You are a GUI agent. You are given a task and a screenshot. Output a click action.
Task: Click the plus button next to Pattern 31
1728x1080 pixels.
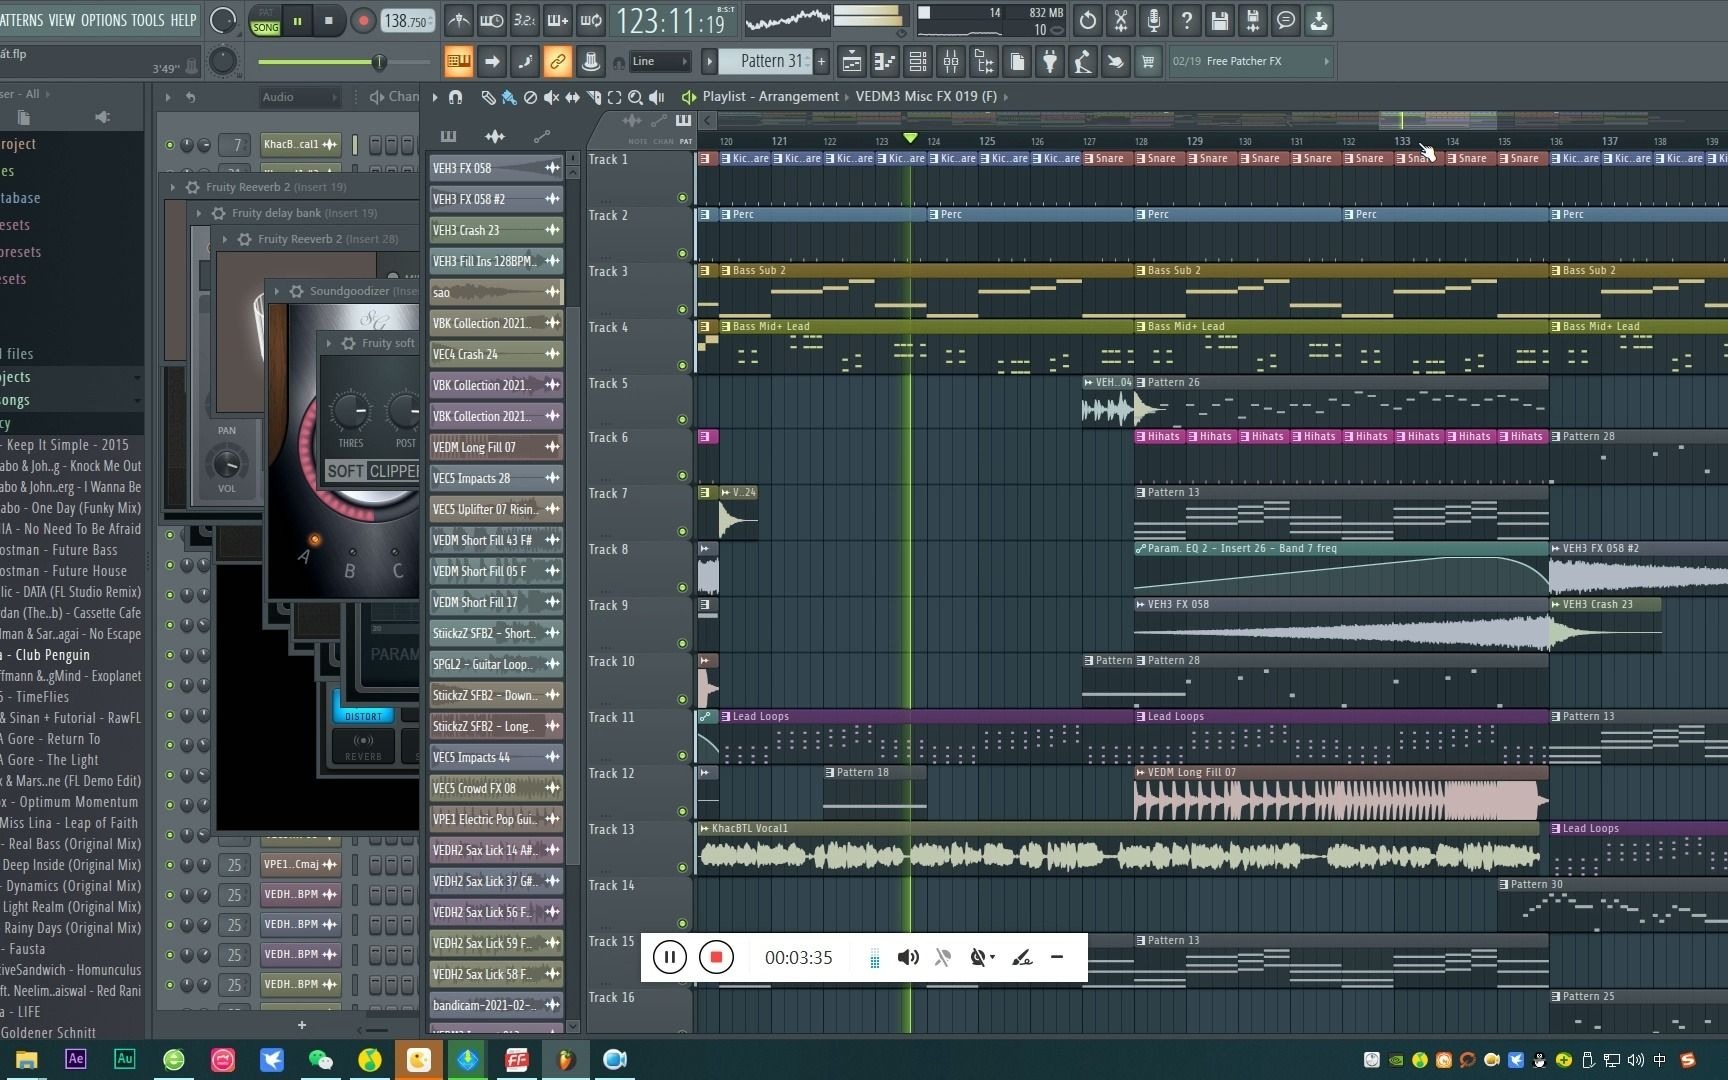click(822, 62)
